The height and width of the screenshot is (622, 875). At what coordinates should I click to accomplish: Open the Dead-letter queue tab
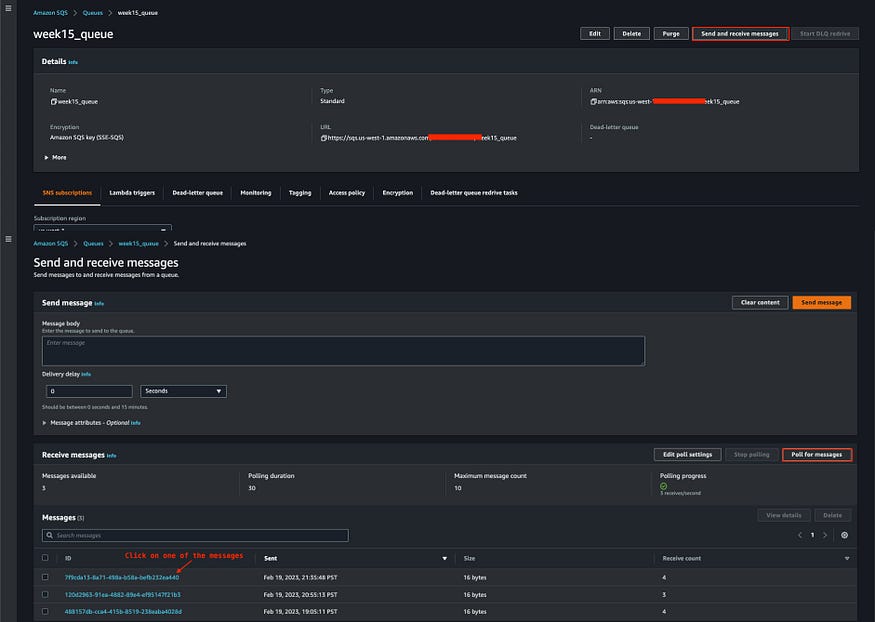(x=198, y=193)
